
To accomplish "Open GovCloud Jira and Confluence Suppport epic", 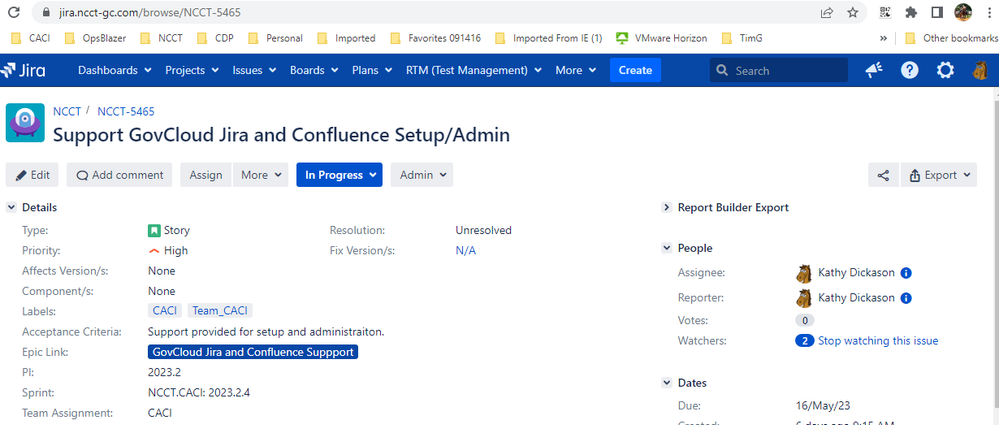I will (253, 352).
